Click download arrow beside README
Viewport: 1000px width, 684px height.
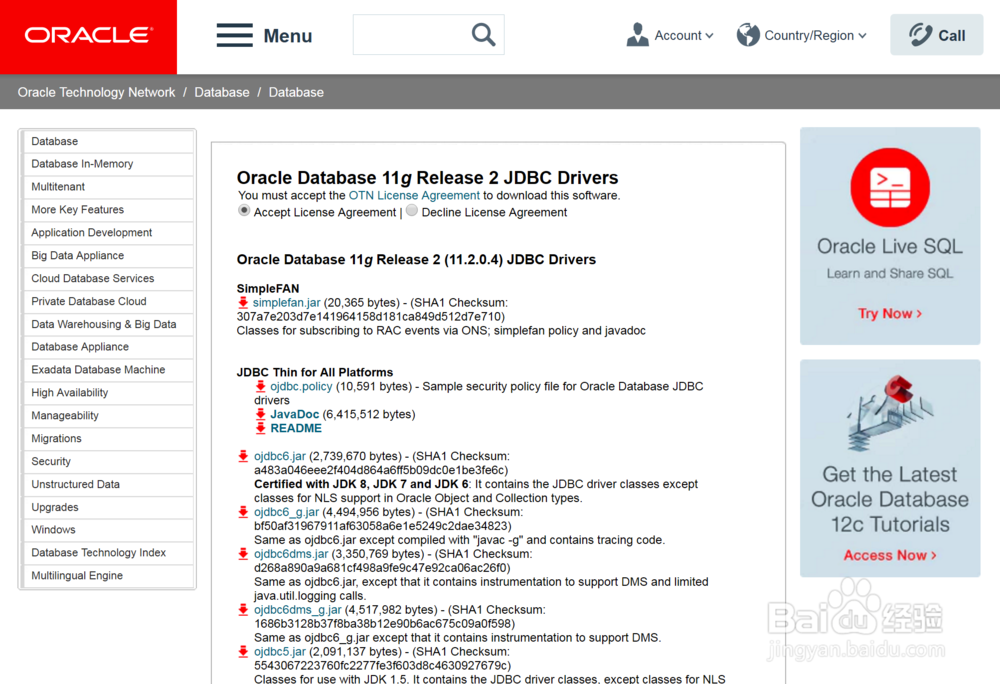[260, 428]
